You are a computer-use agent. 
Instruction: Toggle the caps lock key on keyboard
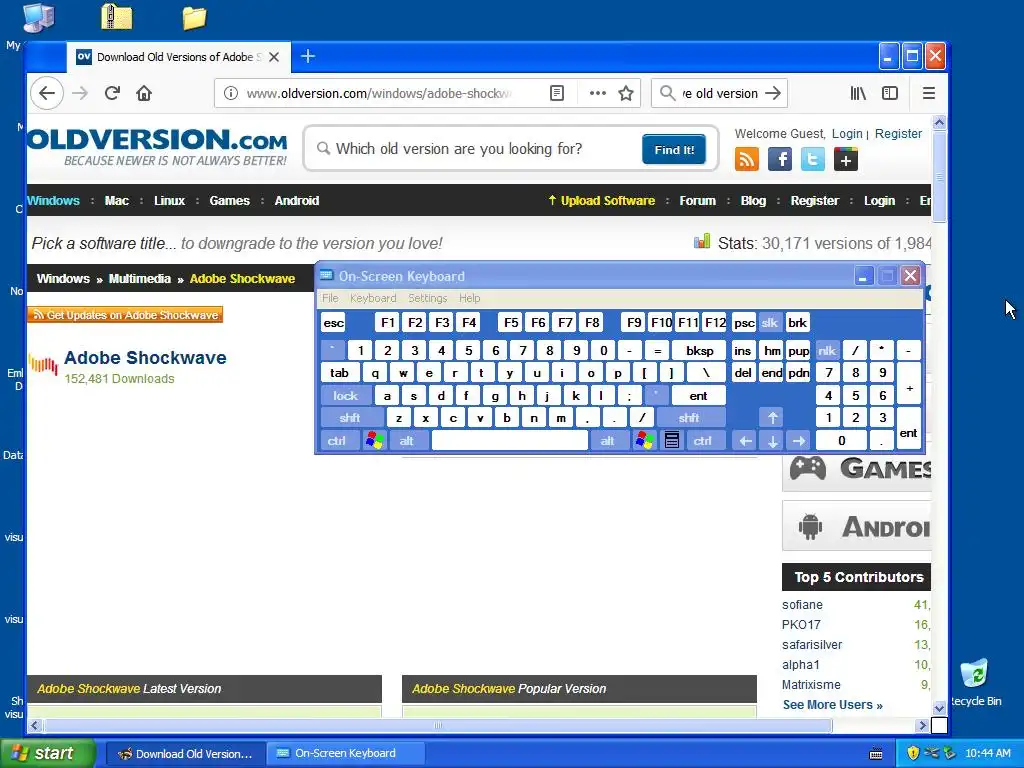(346, 396)
